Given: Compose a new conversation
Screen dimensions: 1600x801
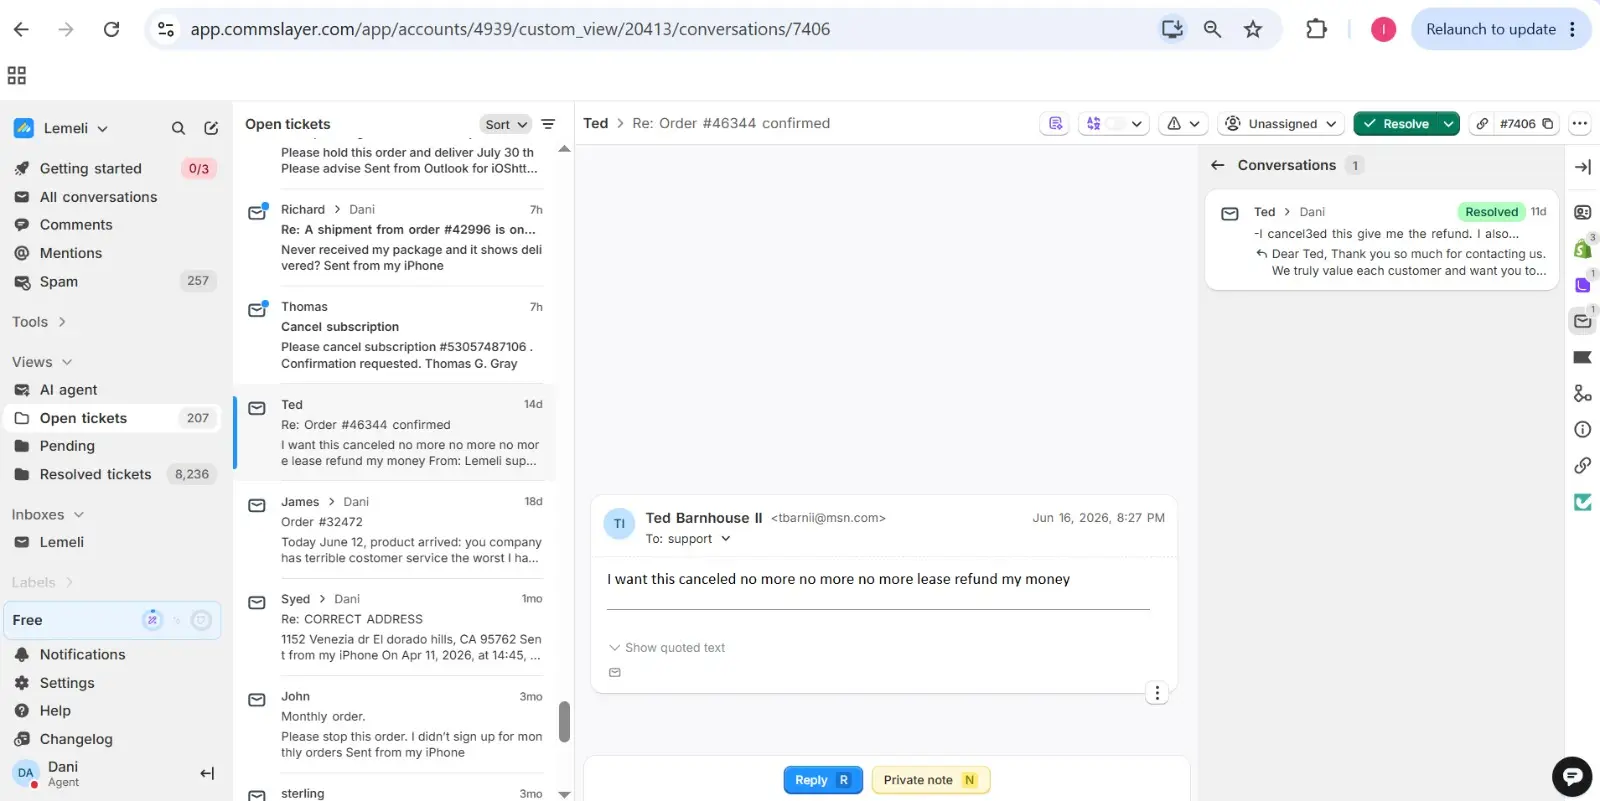Looking at the screenshot, I should [x=211, y=128].
